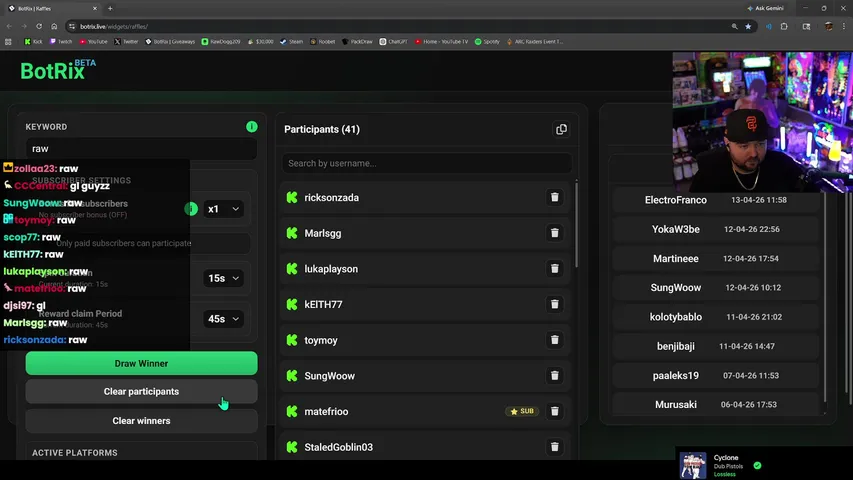The height and width of the screenshot is (480, 853).
Task: Delete ricksonzada from participants
Action: click(x=554, y=198)
